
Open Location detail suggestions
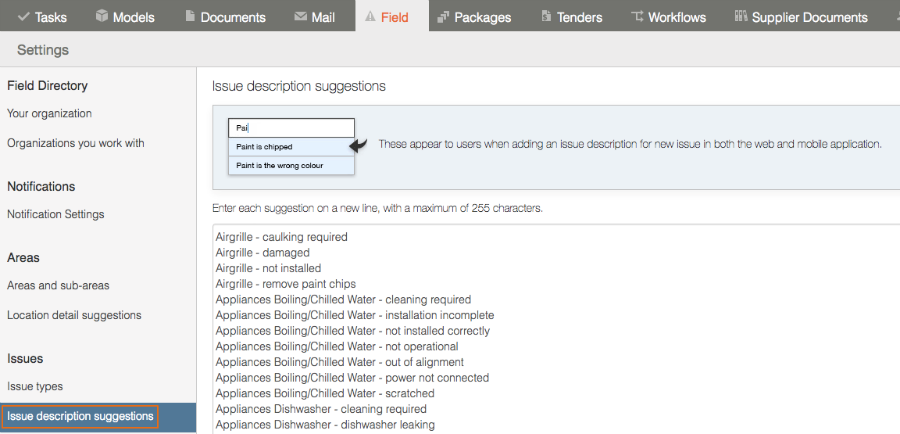(74, 315)
